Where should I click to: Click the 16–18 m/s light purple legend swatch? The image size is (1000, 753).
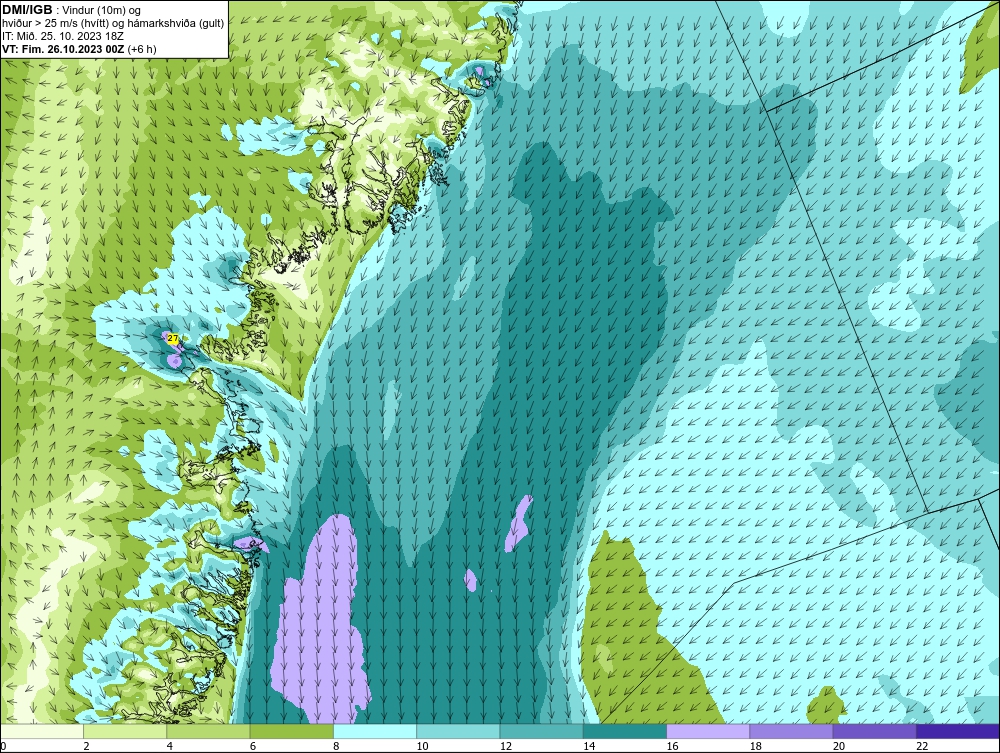[708, 731]
